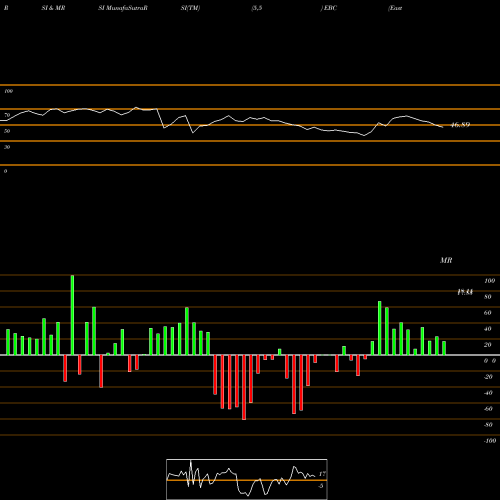Click the "-60" label on MR axis
500x500 pixels.
tap(488, 409)
